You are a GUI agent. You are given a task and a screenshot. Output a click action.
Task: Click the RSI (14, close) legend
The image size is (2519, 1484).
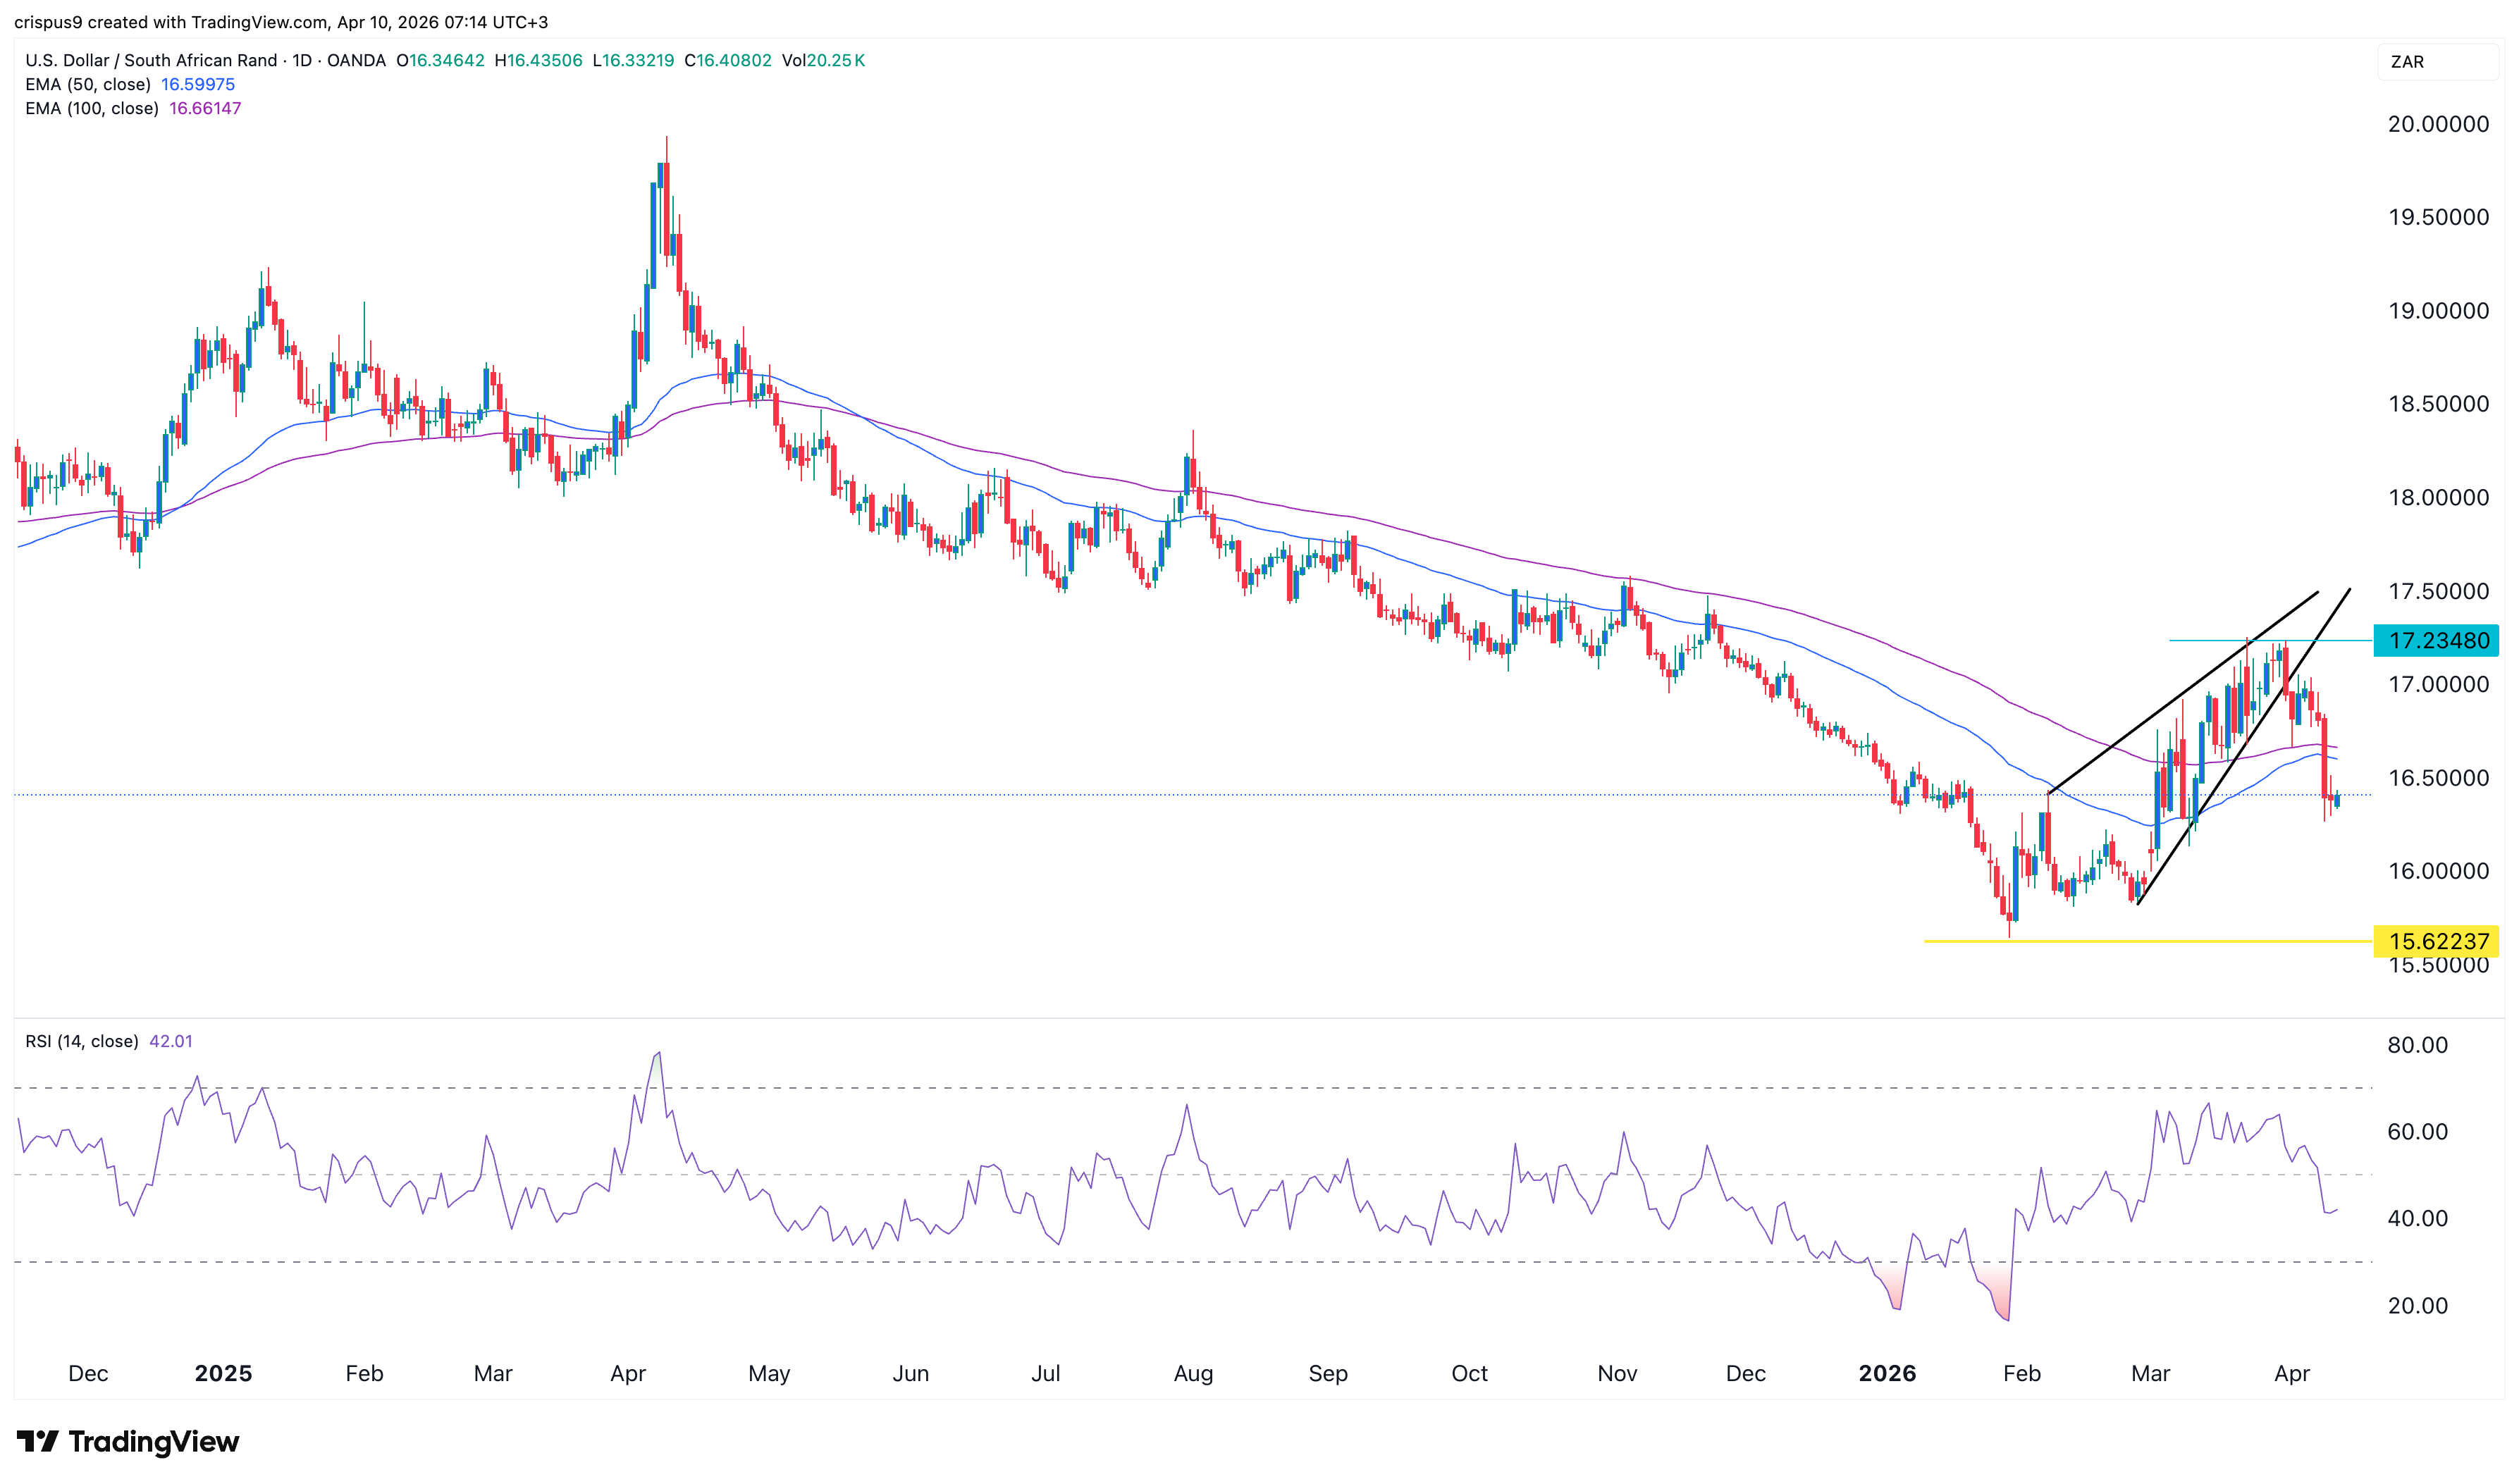pyautogui.click(x=81, y=1041)
